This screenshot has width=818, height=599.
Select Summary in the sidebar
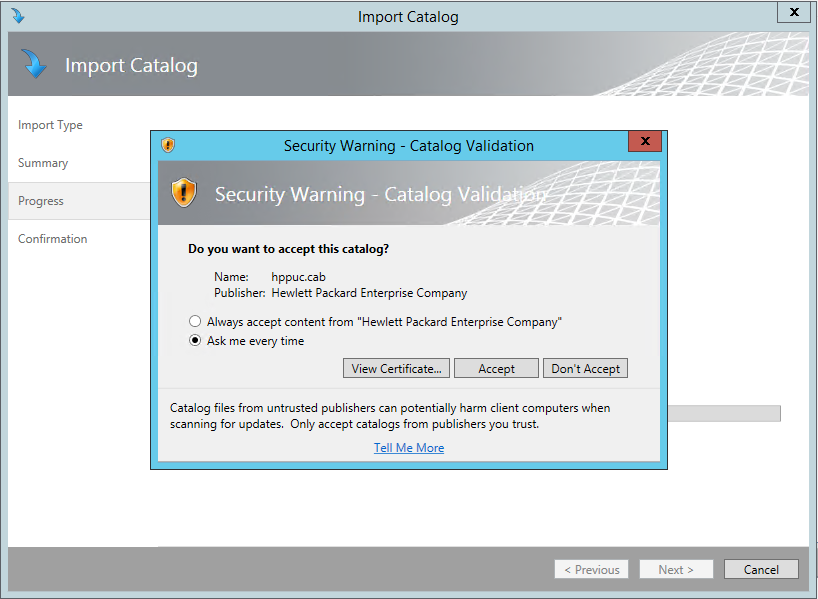[x=43, y=162]
